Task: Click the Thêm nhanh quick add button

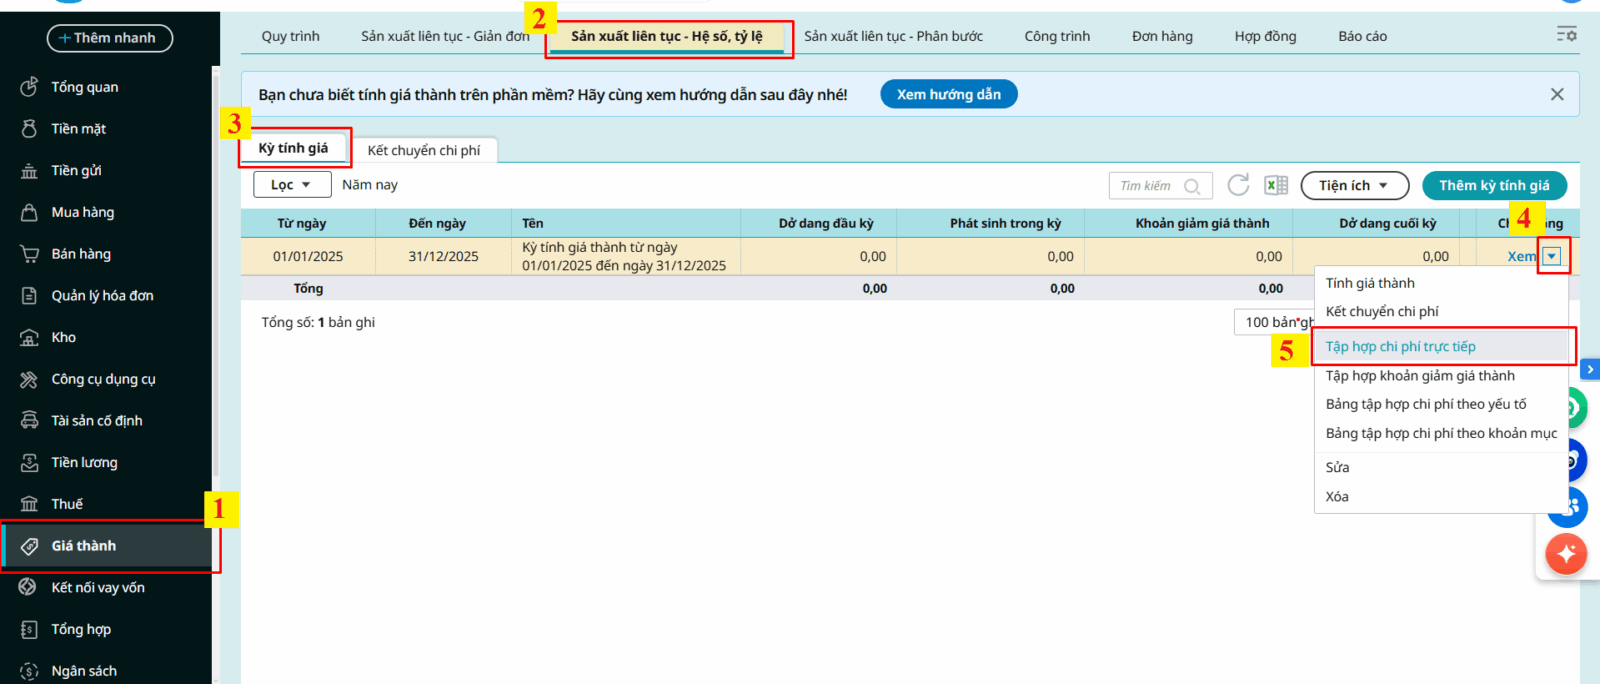Action: pyautogui.click(x=109, y=38)
